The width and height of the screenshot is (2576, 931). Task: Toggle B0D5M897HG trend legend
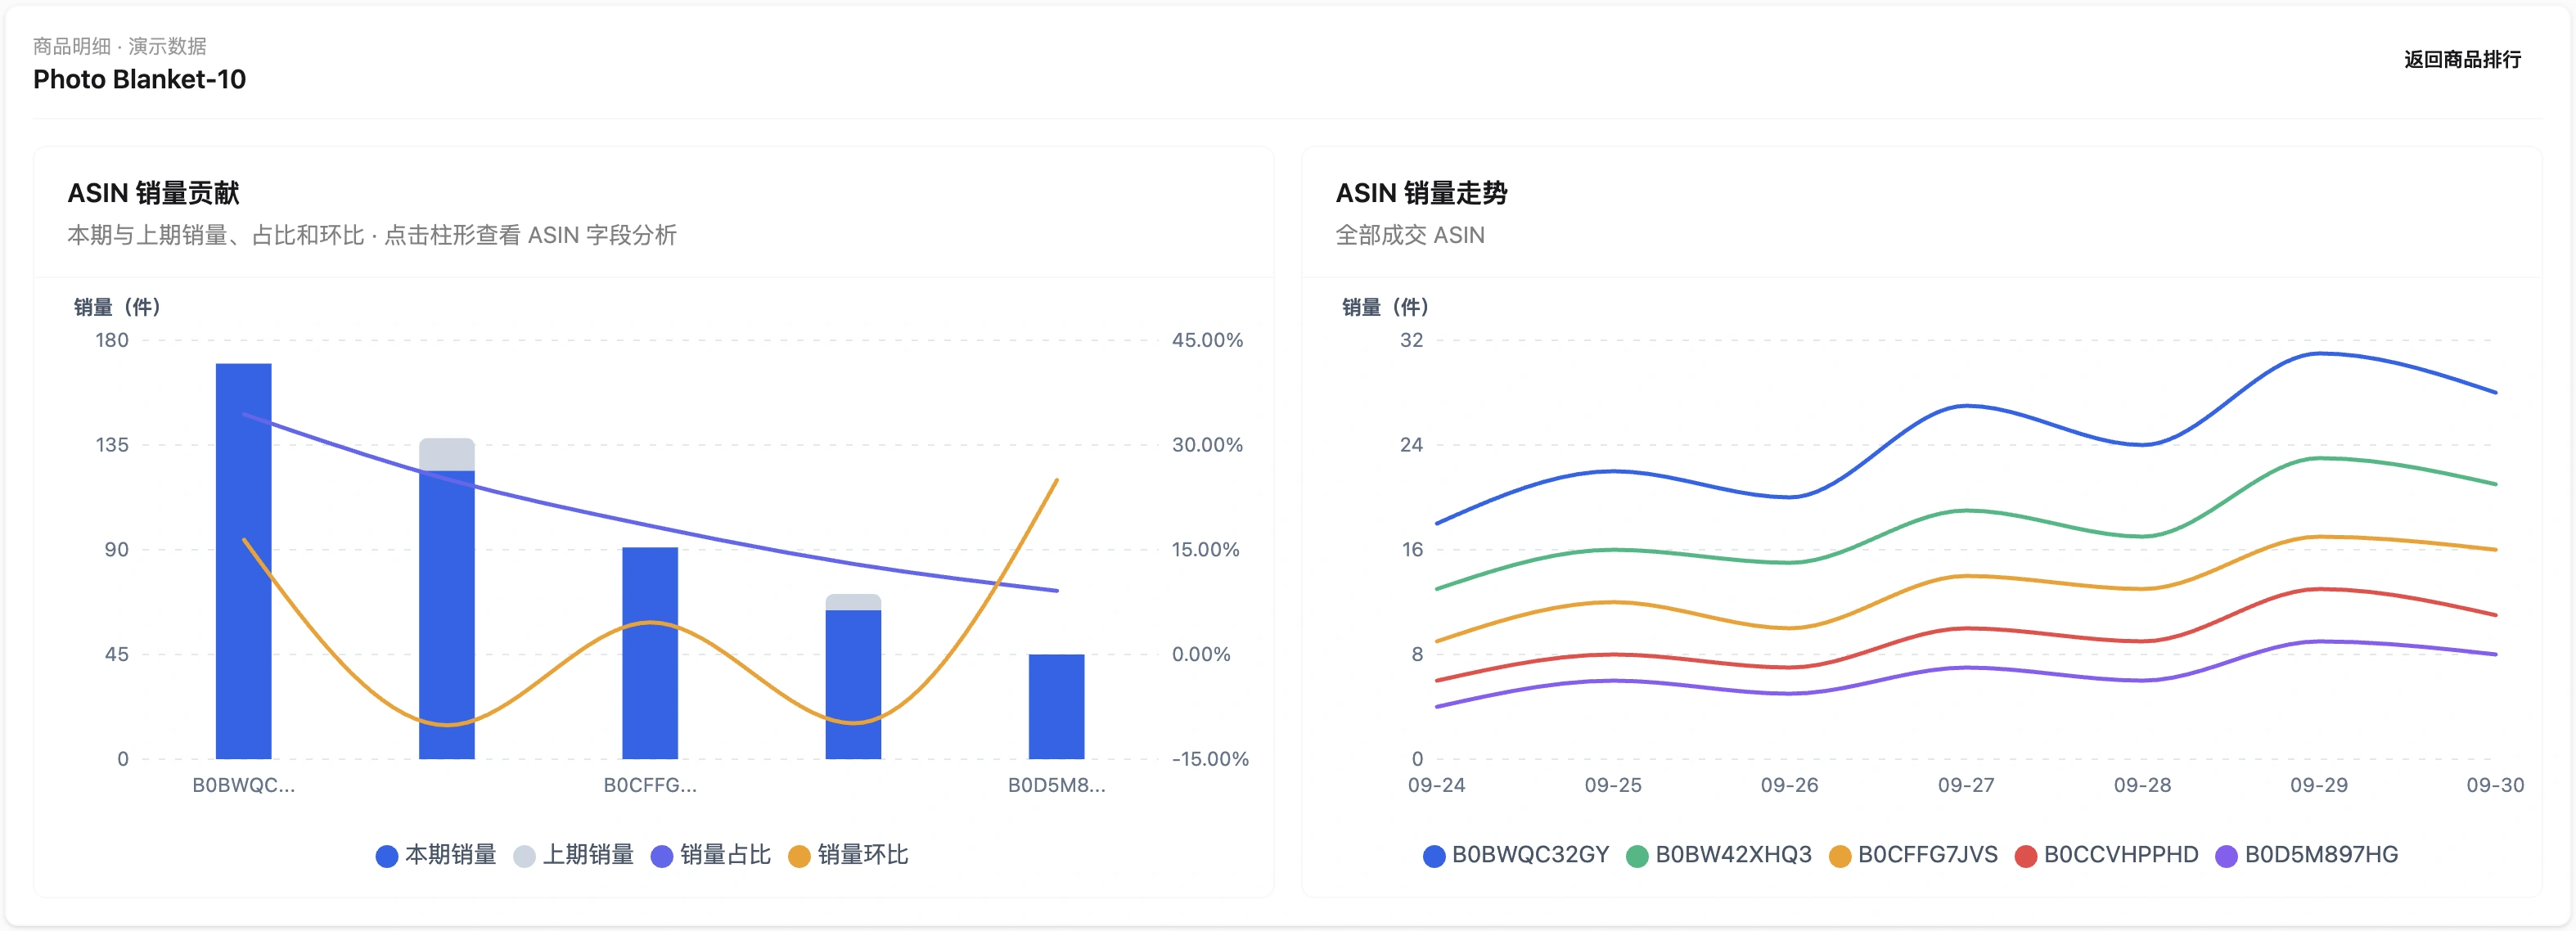pyautogui.click(x=2307, y=855)
